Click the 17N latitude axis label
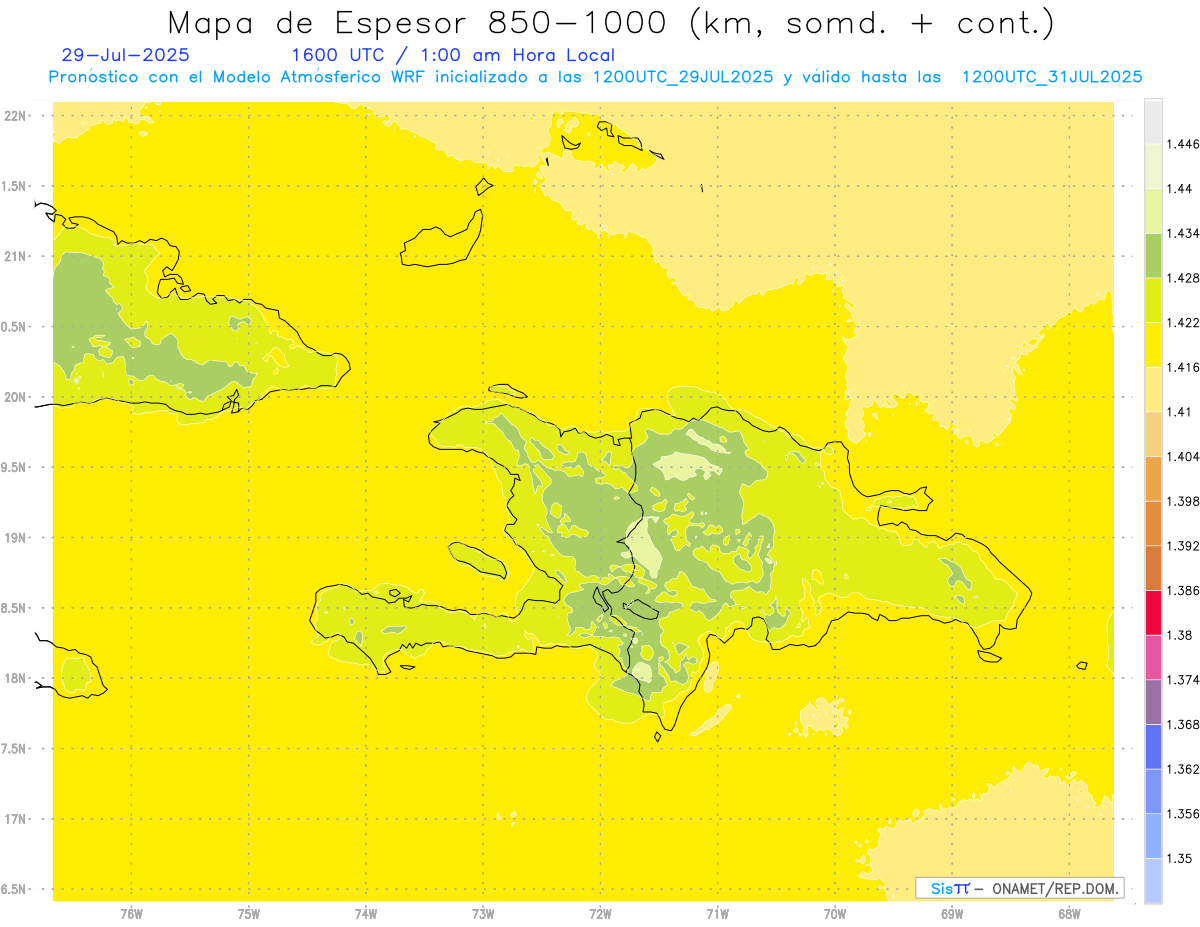 click(x=15, y=819)
